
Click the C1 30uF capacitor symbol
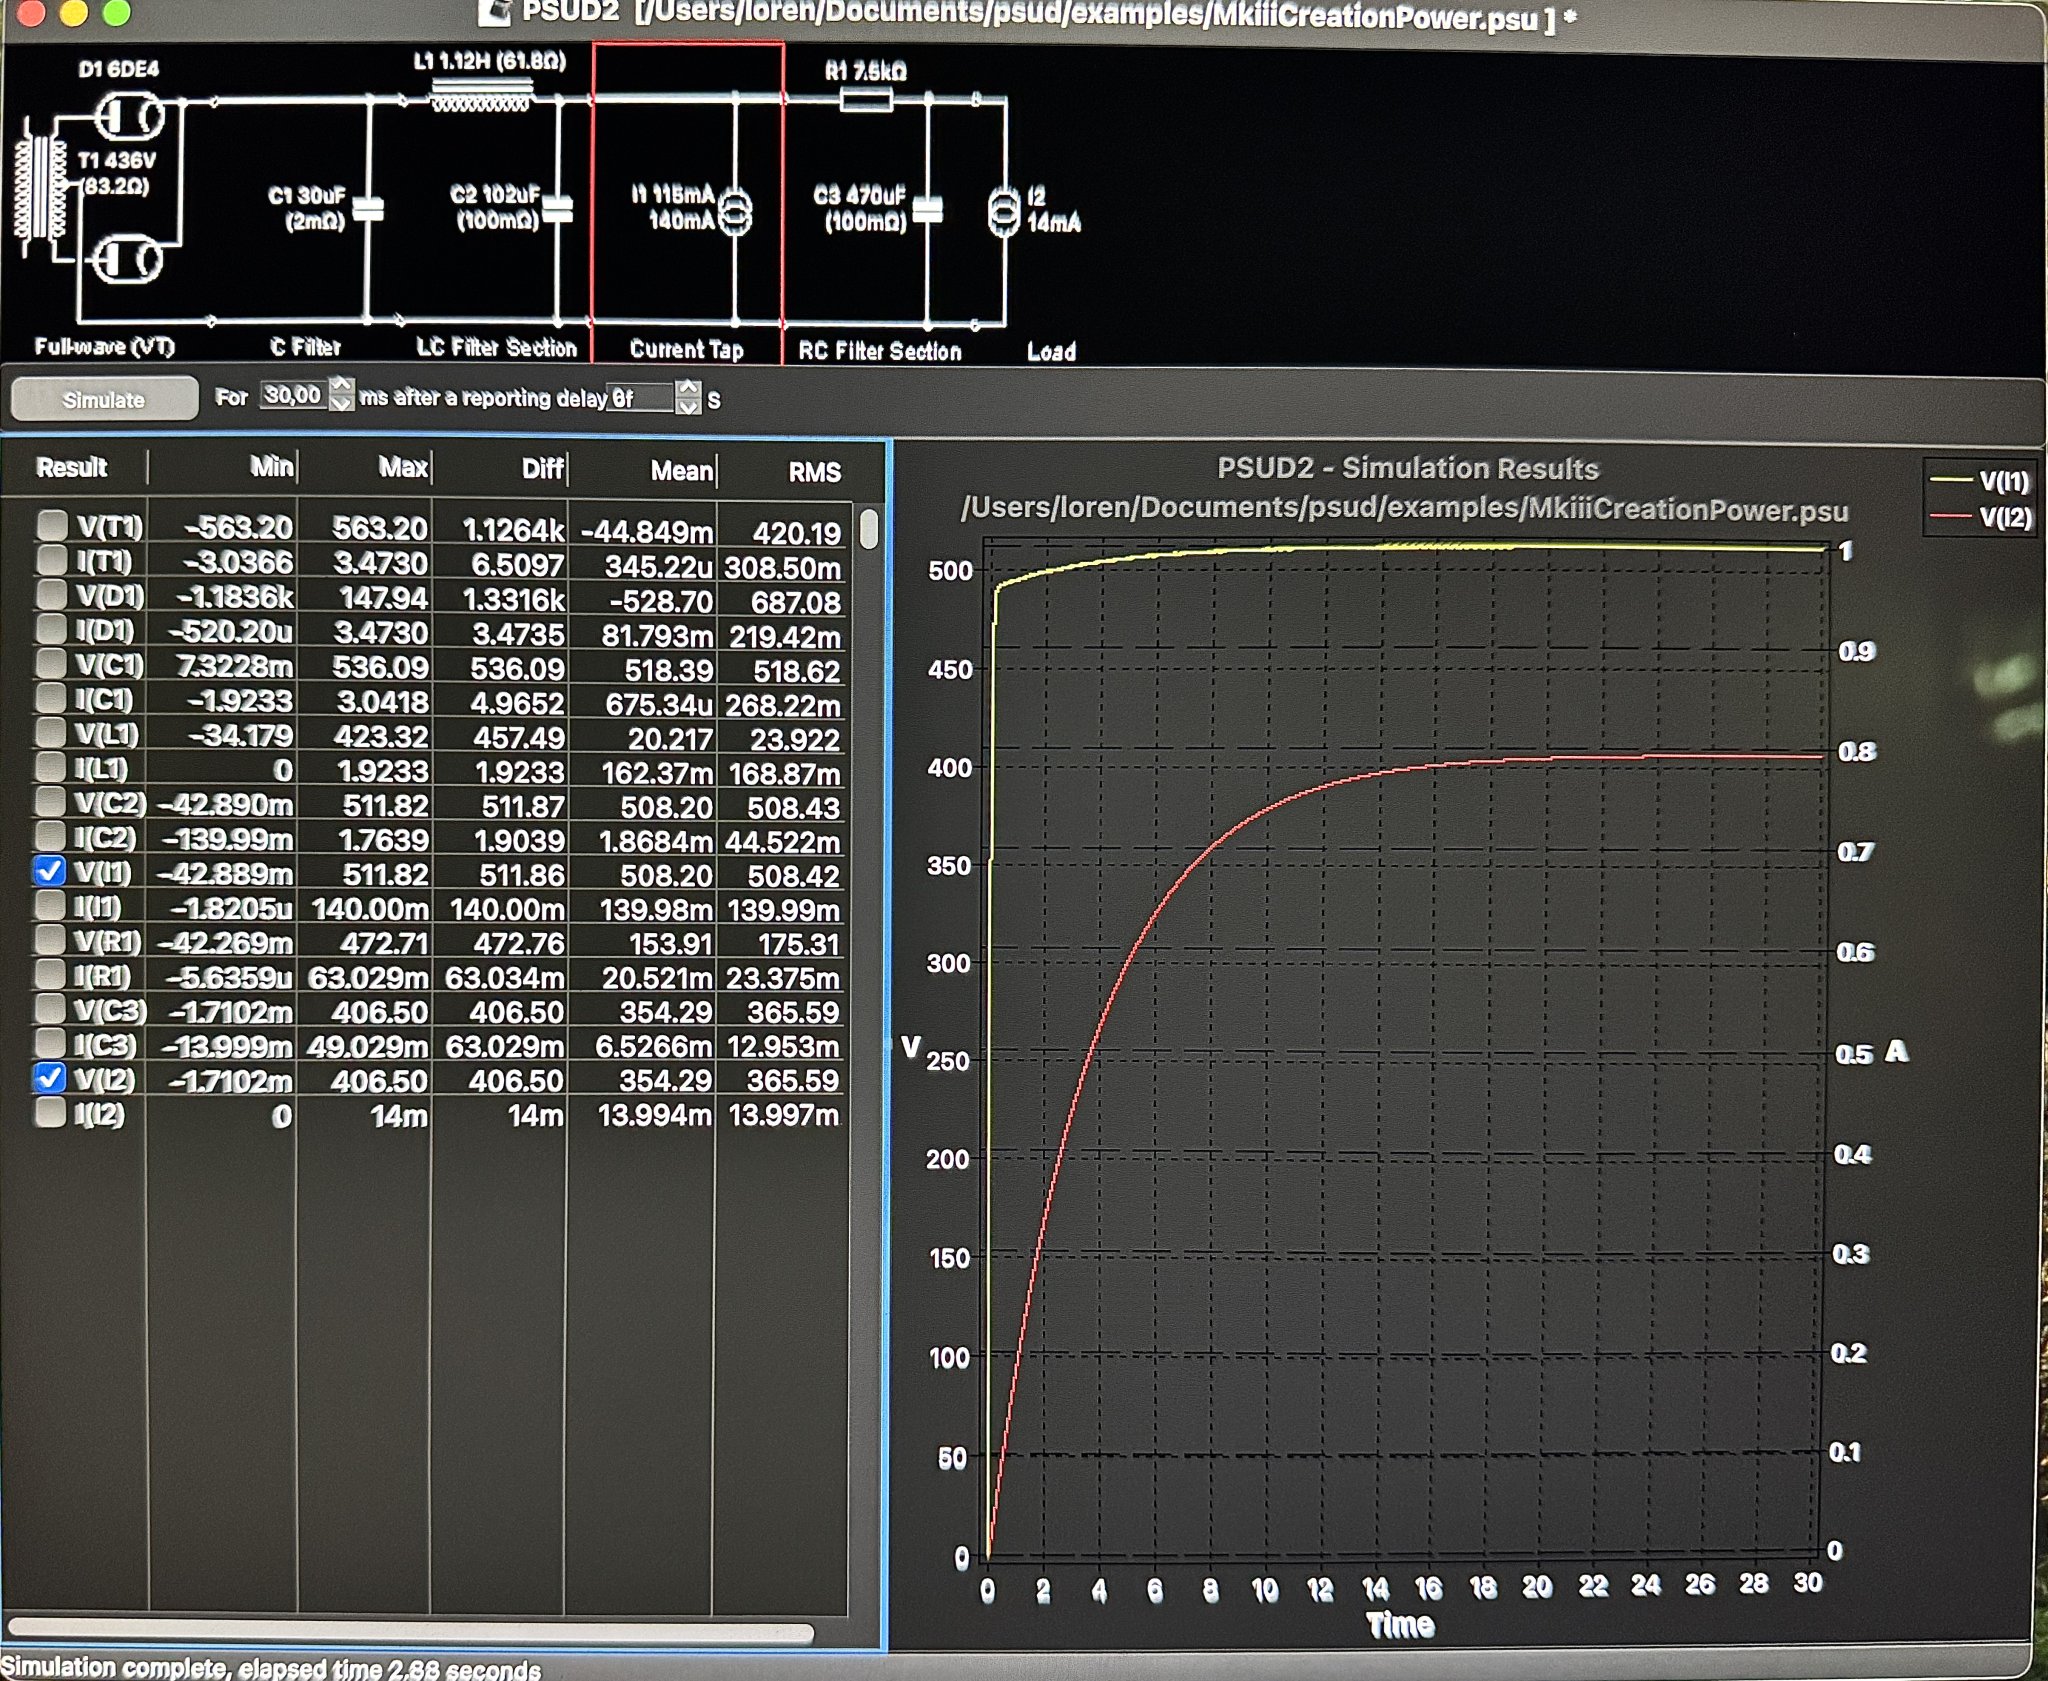coord(369,209)
